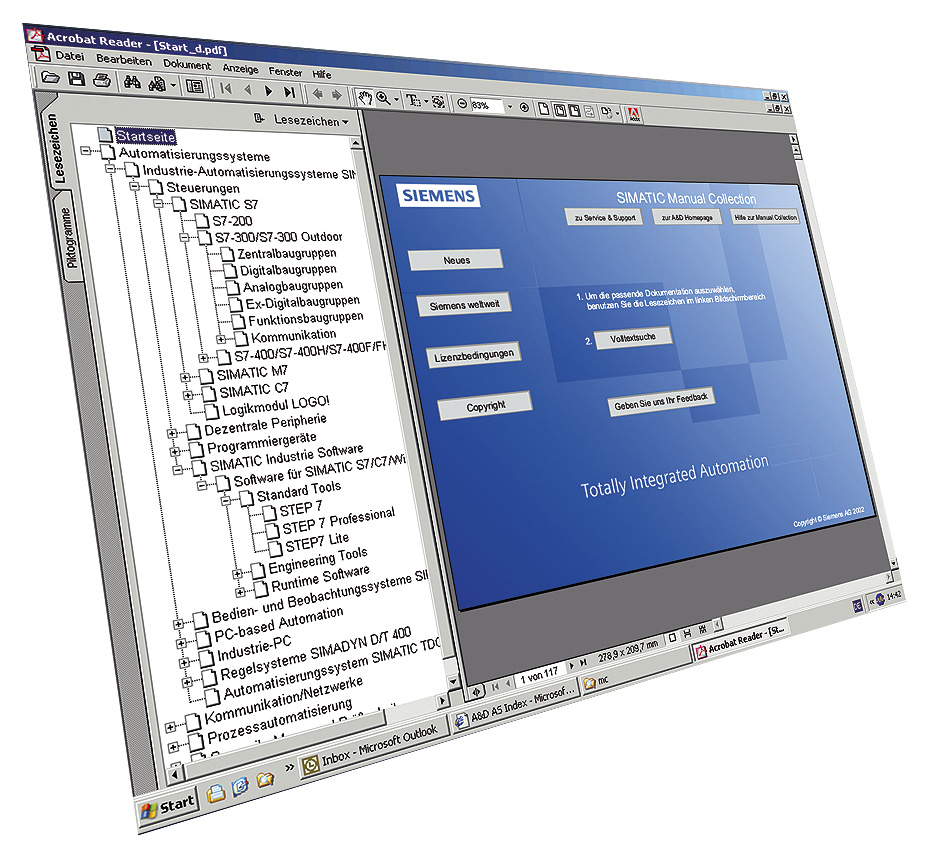Image resolution: width=926 pixels, height=860 pixels.
Task: Click the Siemens weltweit button
Action: click(x=464, y=305)
